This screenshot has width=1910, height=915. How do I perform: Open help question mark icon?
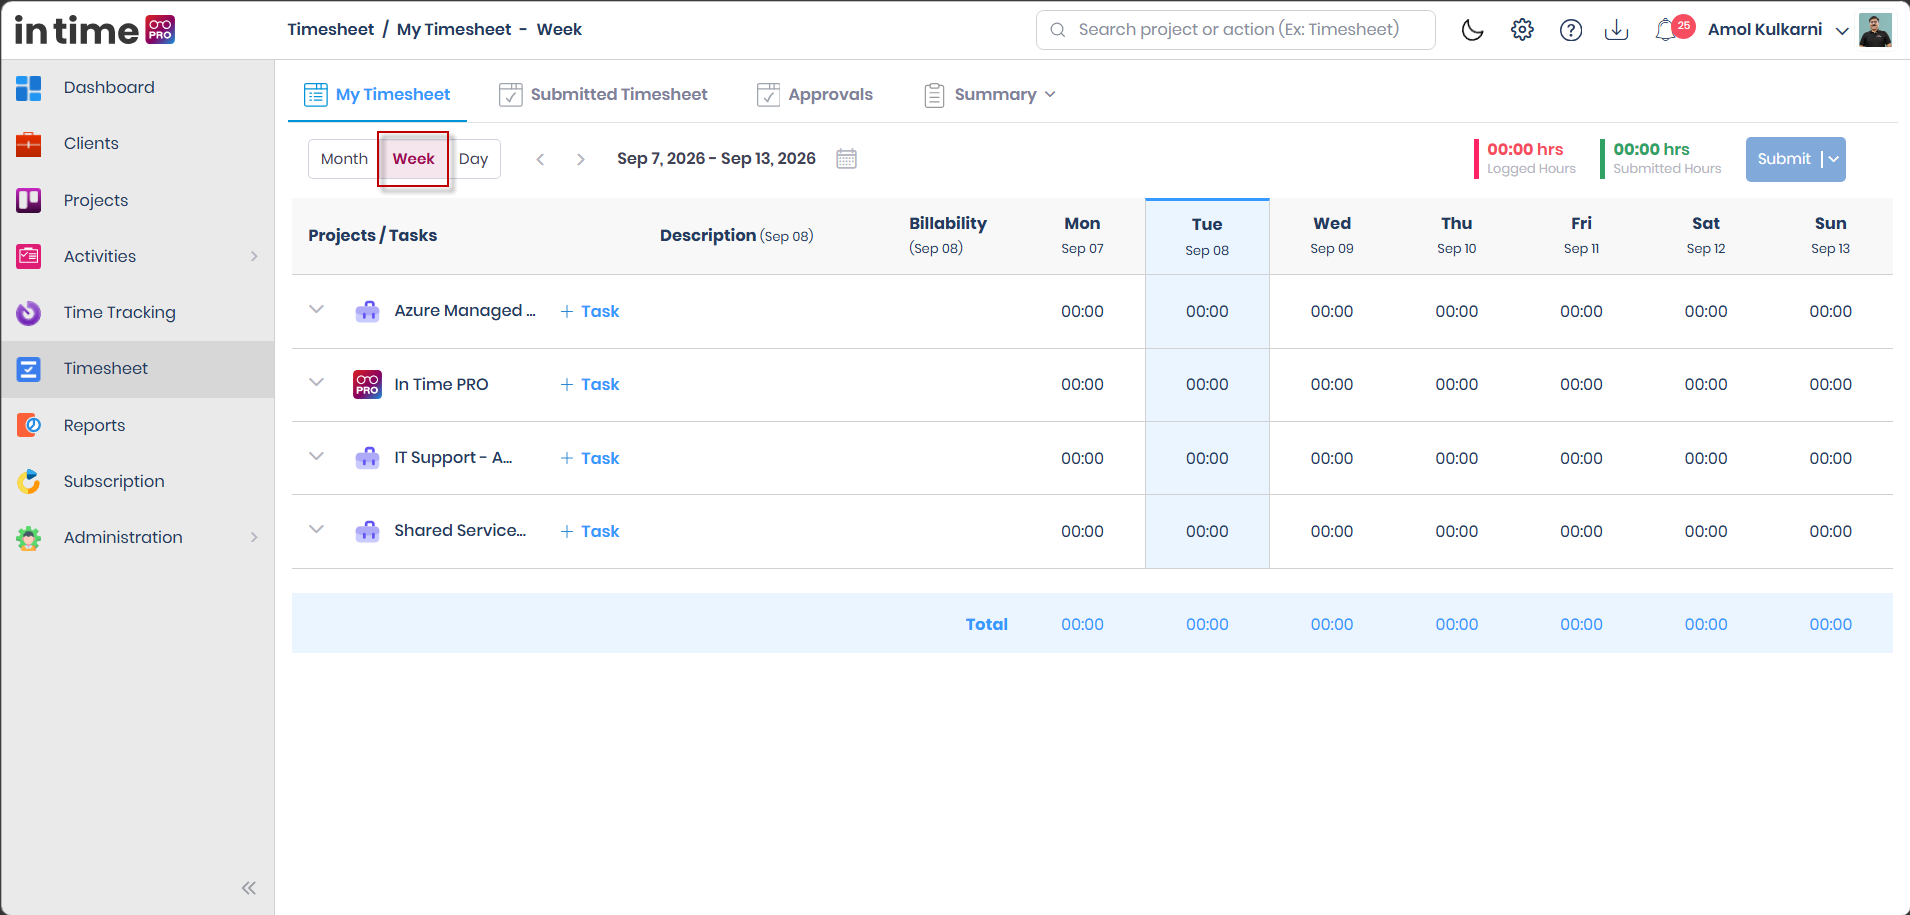pyautogui.click(x=1571, y=30)
